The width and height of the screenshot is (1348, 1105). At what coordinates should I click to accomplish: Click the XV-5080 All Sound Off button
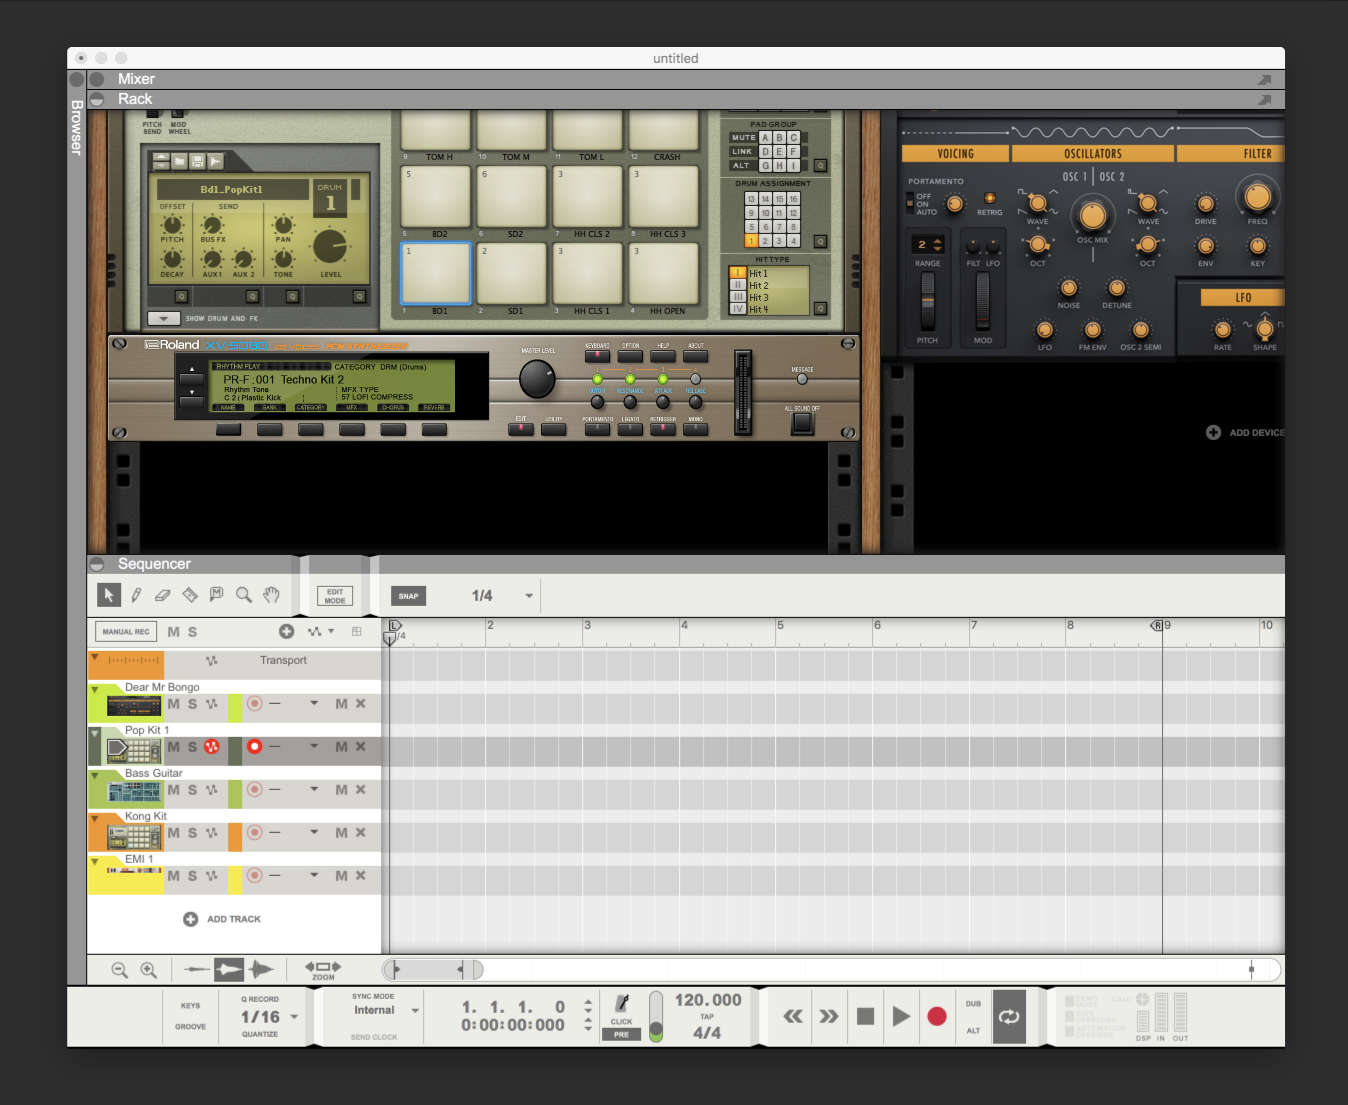click(802, 423)
